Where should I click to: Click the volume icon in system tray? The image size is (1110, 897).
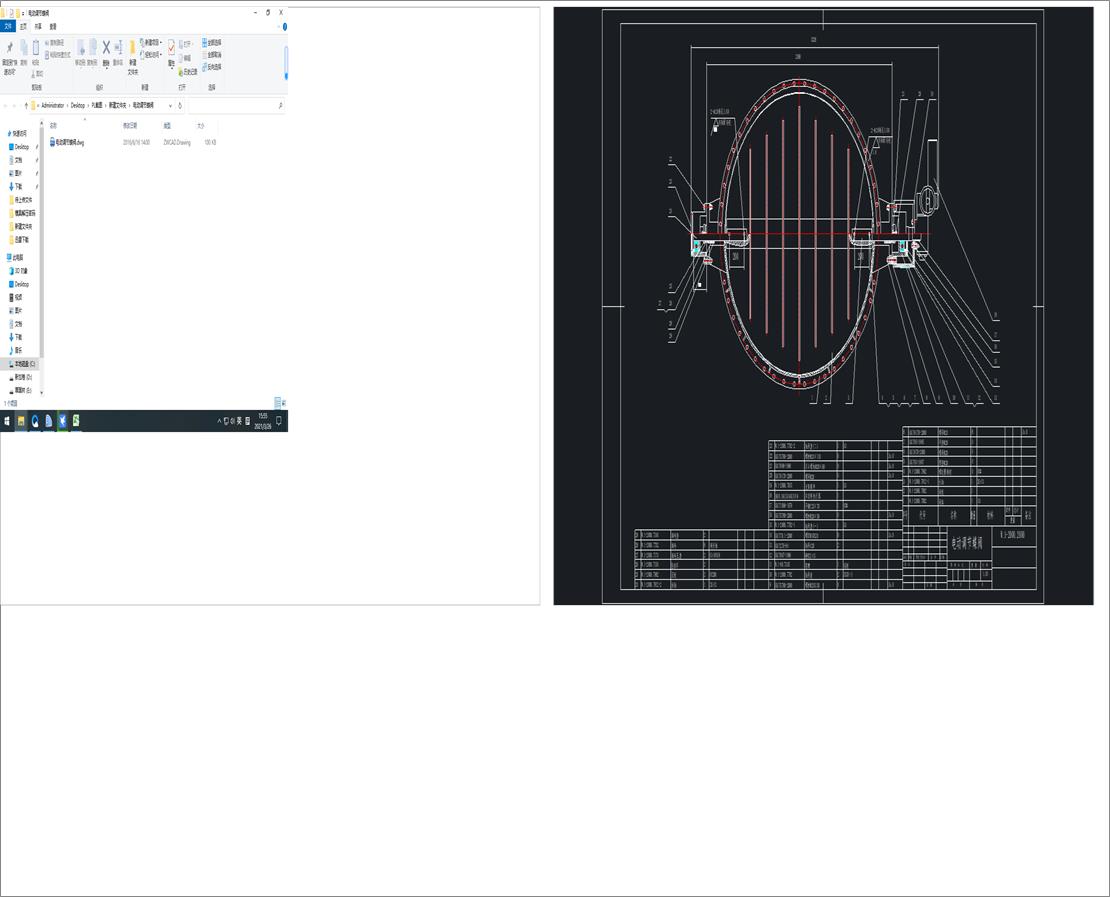point(232,421)
